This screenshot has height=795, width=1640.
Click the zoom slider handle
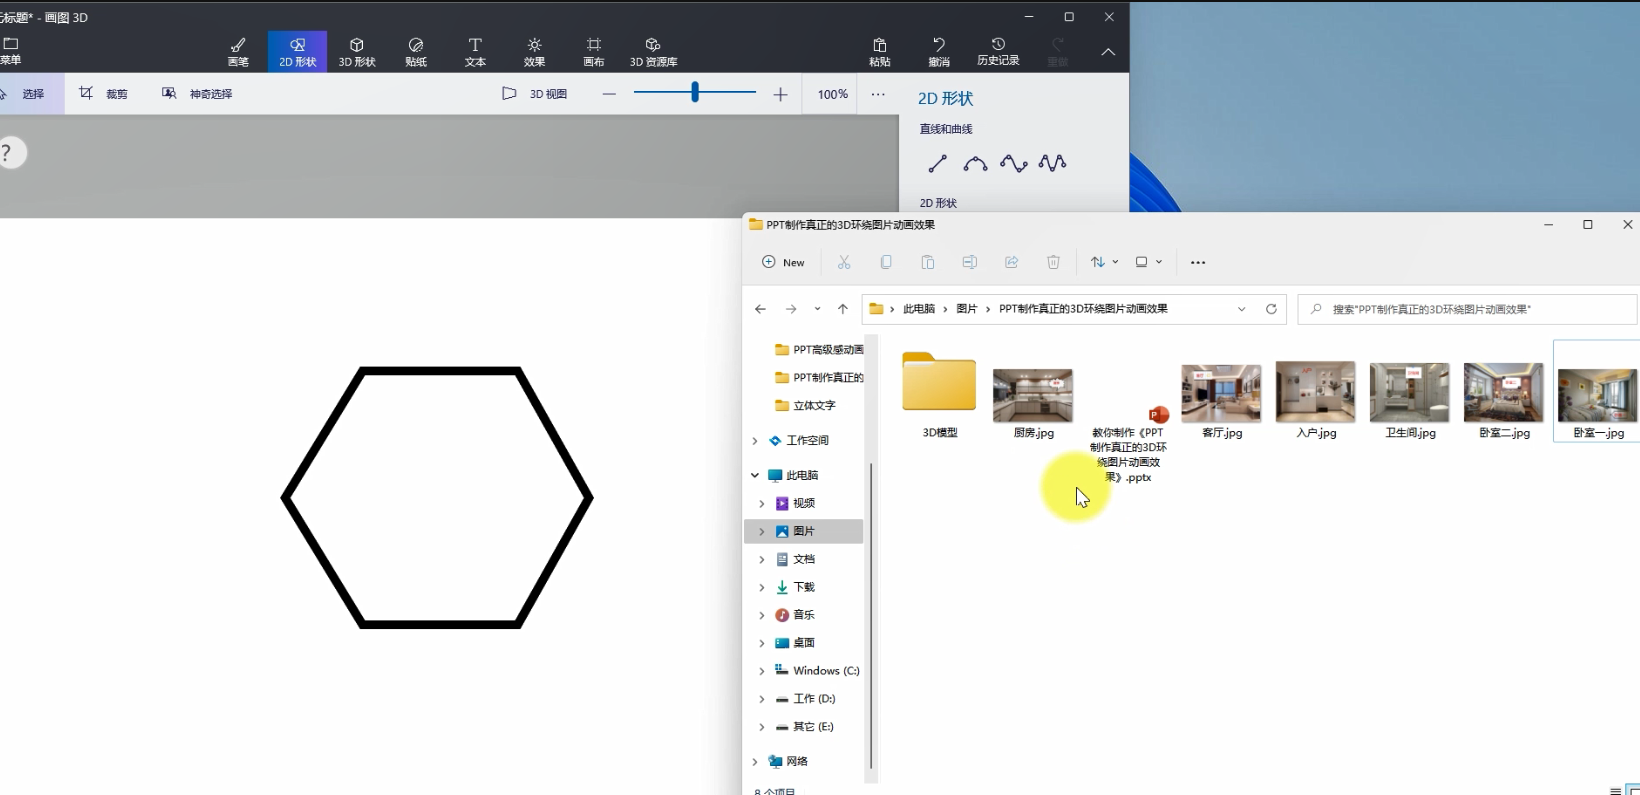pyautogui.click(x=695, y=93)
